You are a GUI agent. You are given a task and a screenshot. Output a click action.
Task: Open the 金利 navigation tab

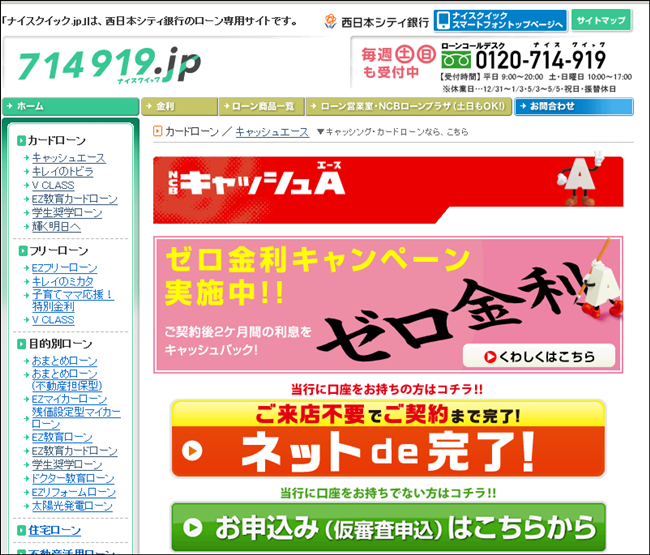pyautogui.click(x=179, y=107)
